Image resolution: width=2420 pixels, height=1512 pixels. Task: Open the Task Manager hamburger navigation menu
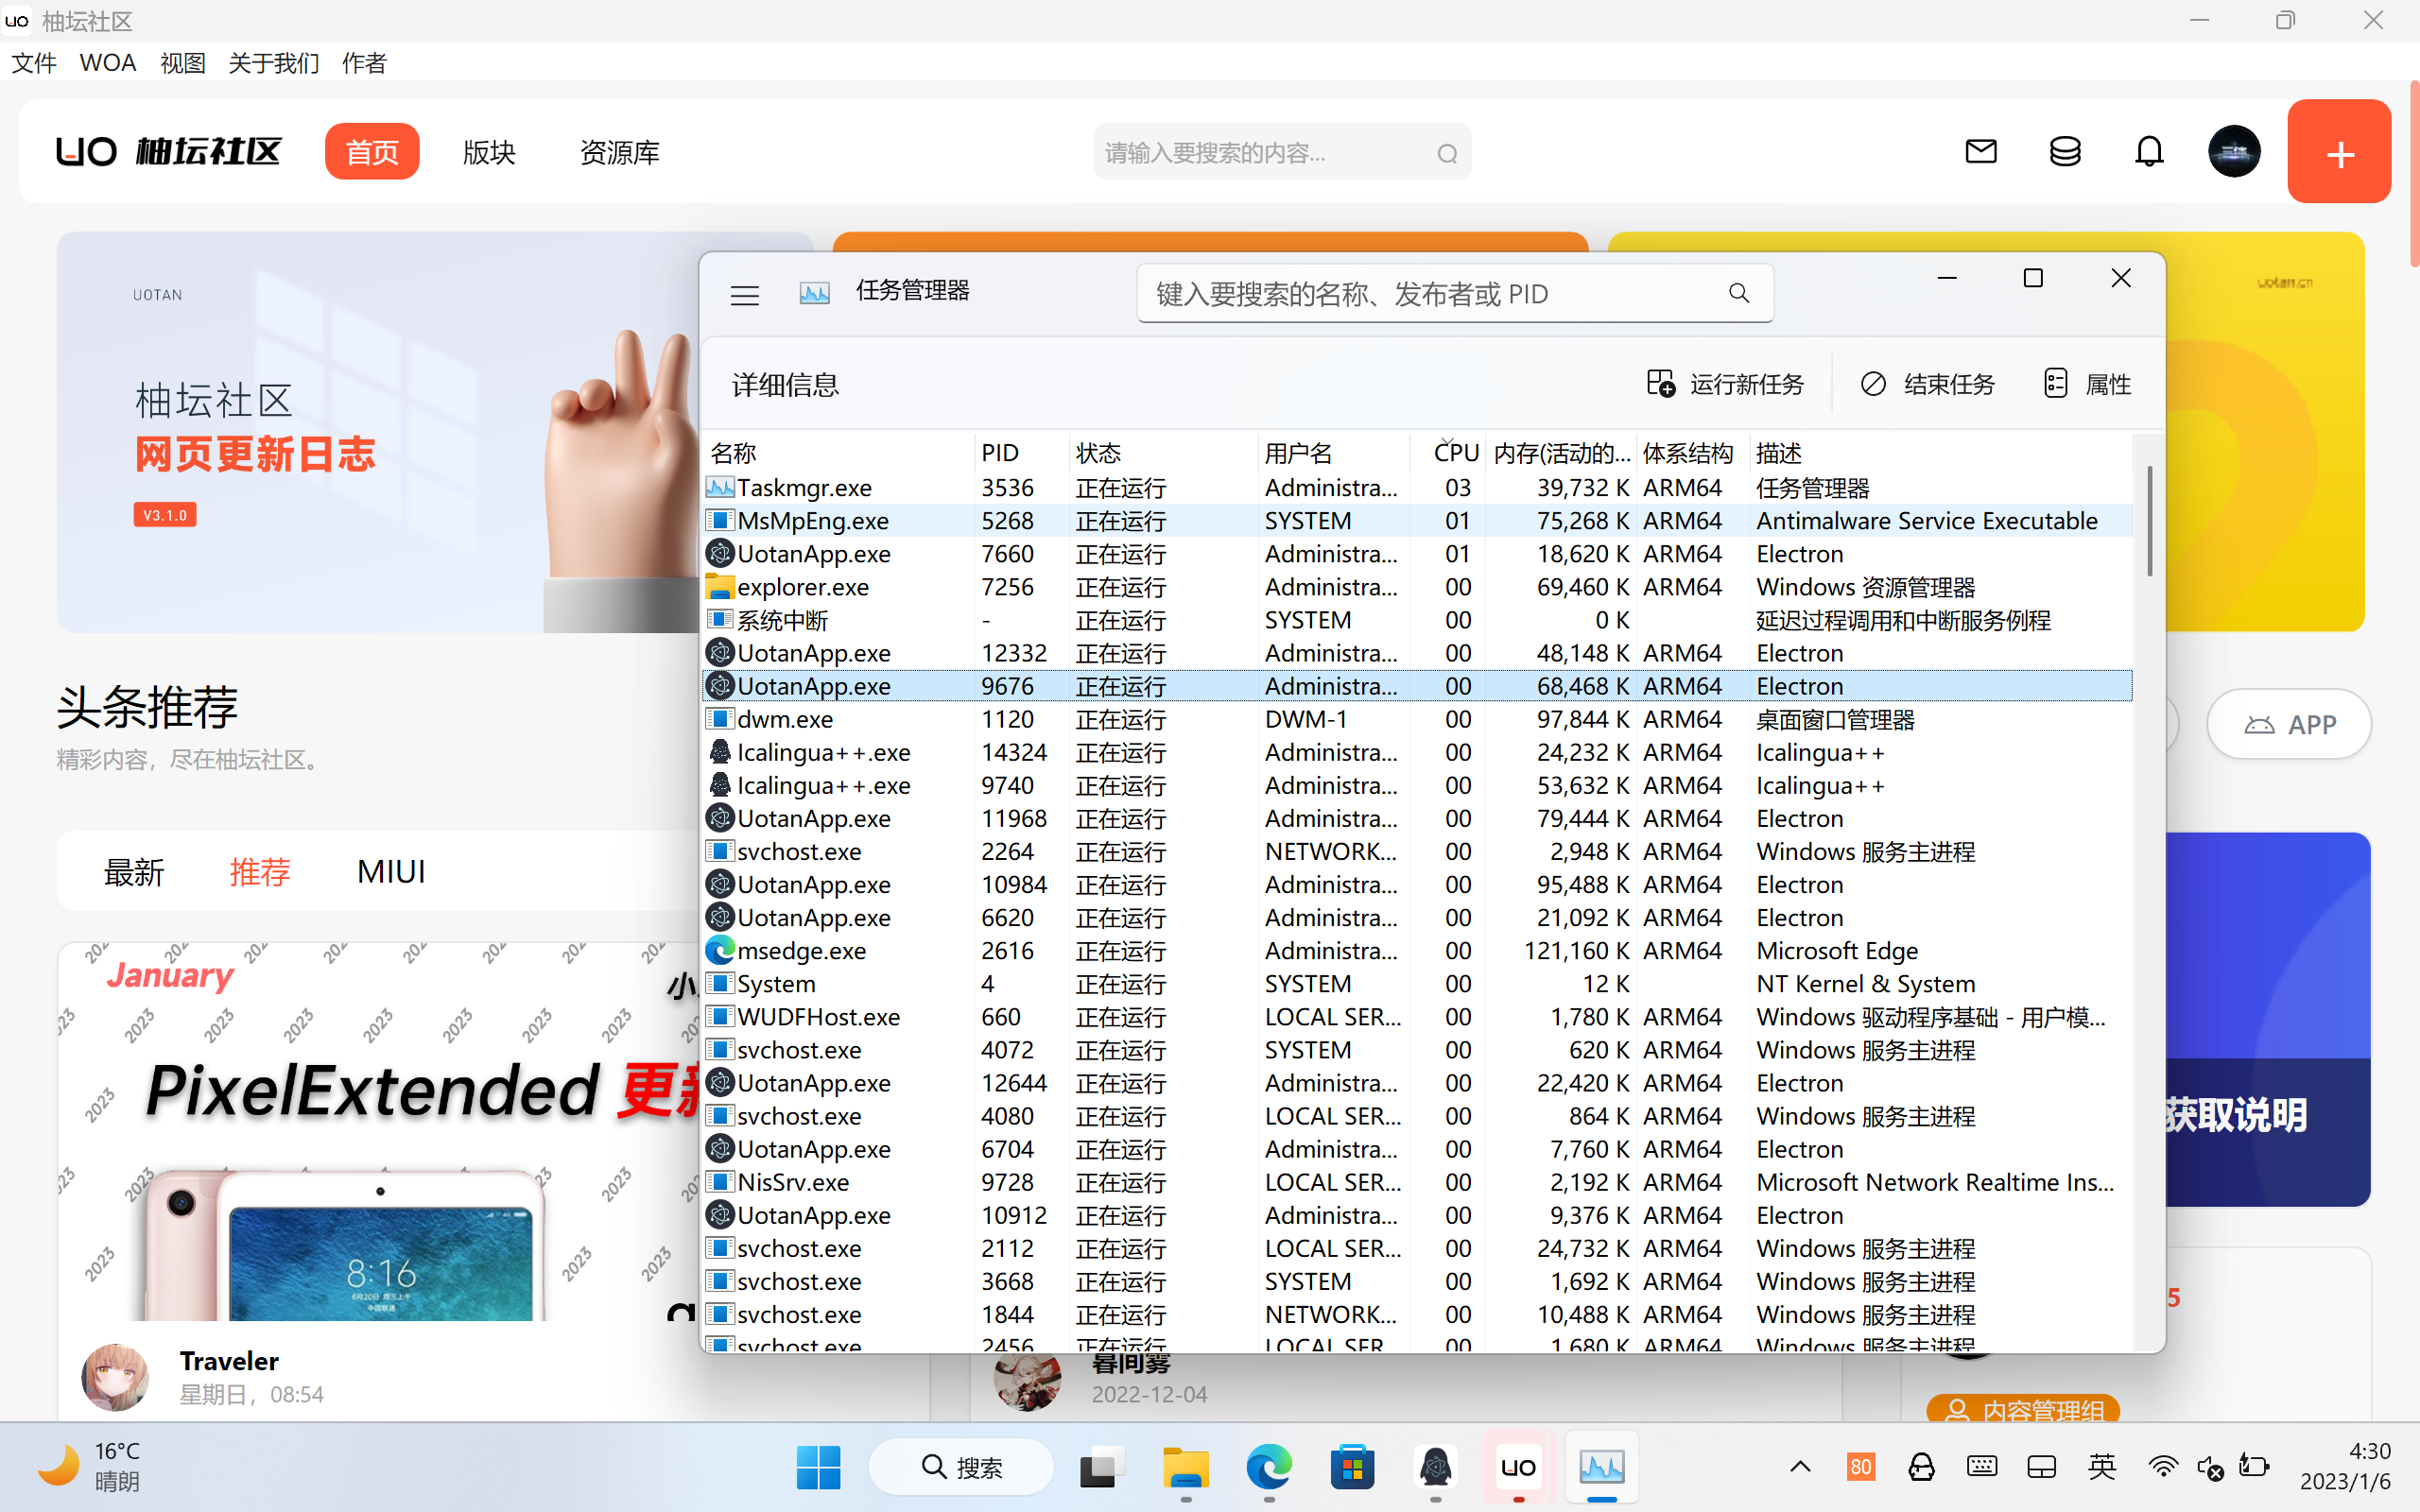coord(744,295)
